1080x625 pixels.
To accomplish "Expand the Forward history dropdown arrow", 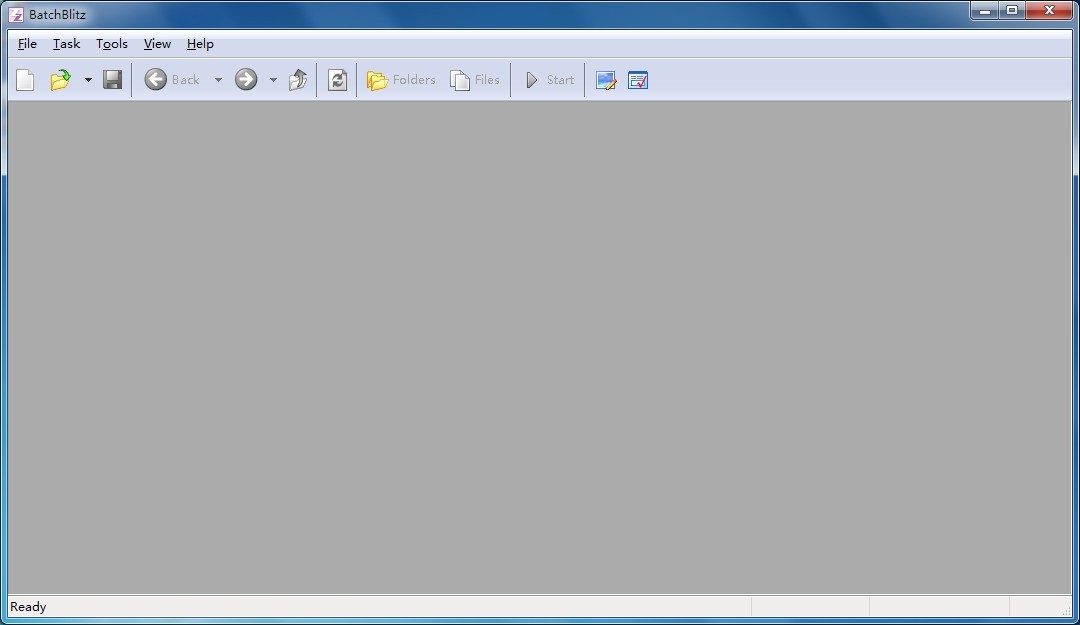I will click(x=273, y=80).
